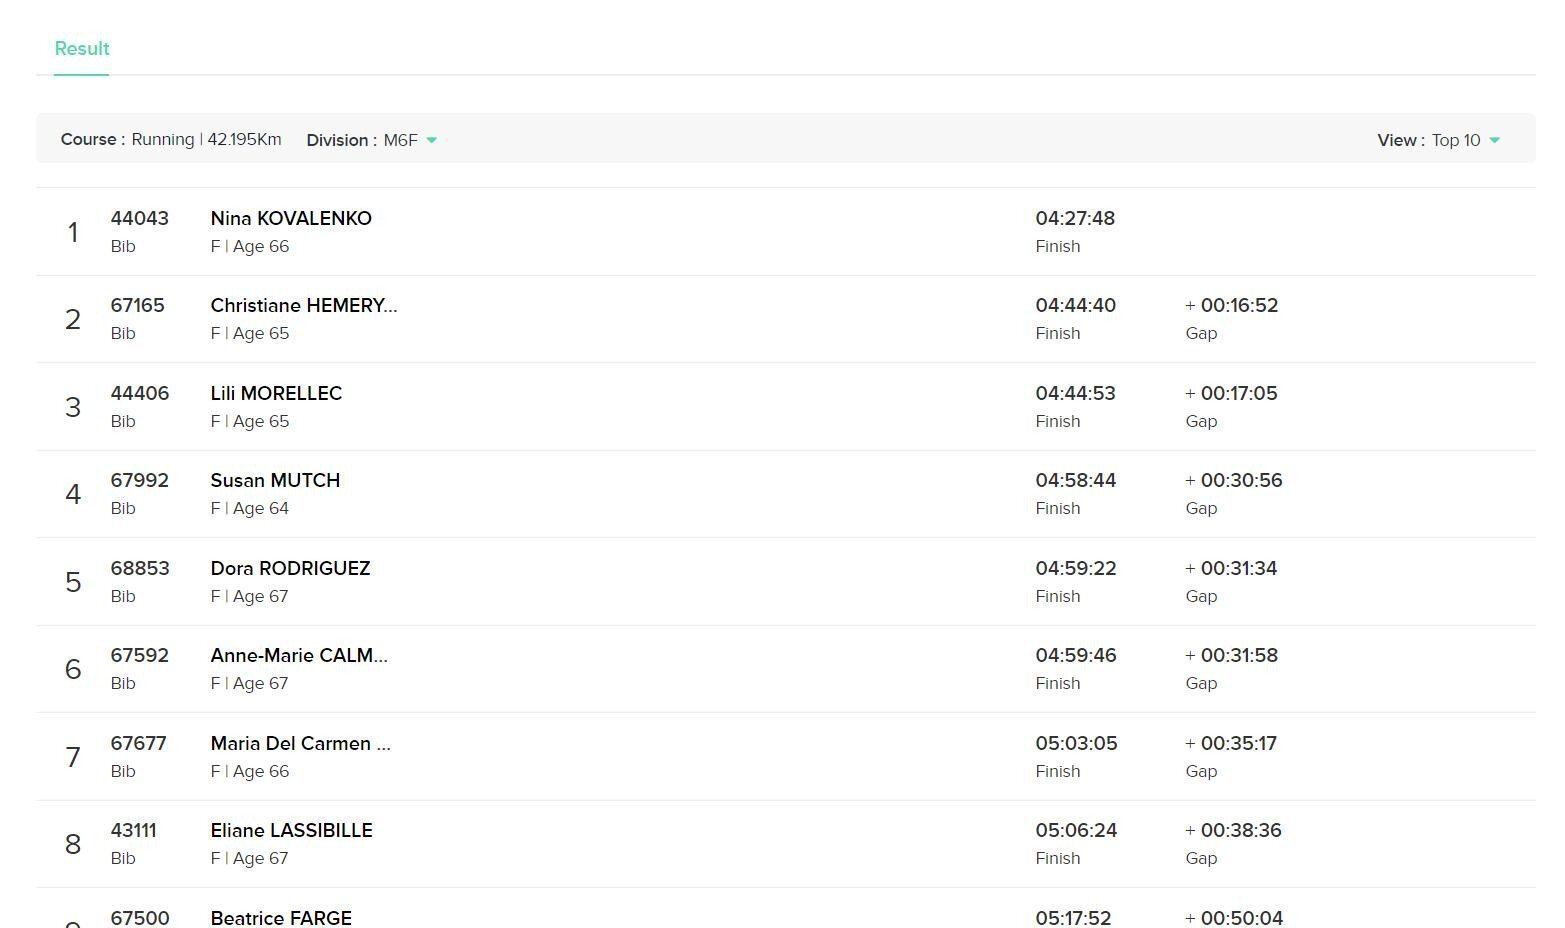Click the green arrow next to M6F
The width and height of the screenshot is (1565, 928).
pyautogui.click(x=432, y=140)
